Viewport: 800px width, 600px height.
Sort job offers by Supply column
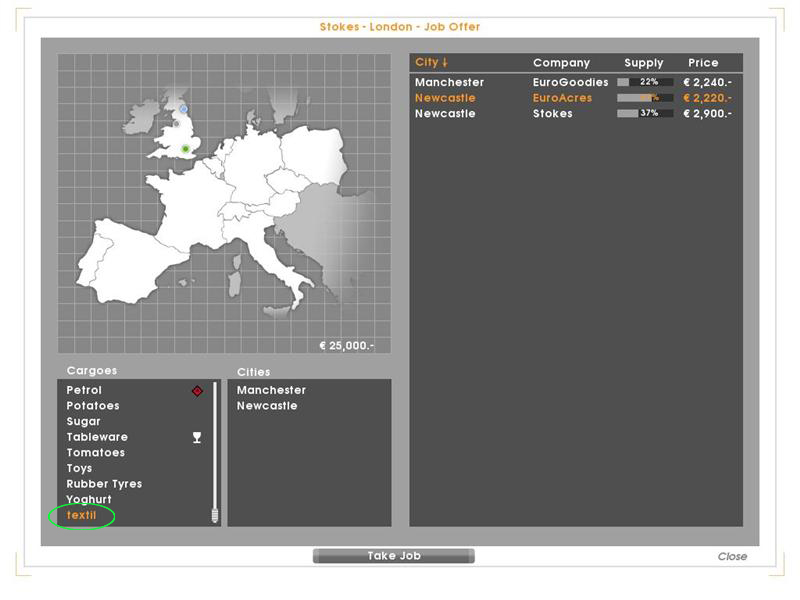pos(643,63)
